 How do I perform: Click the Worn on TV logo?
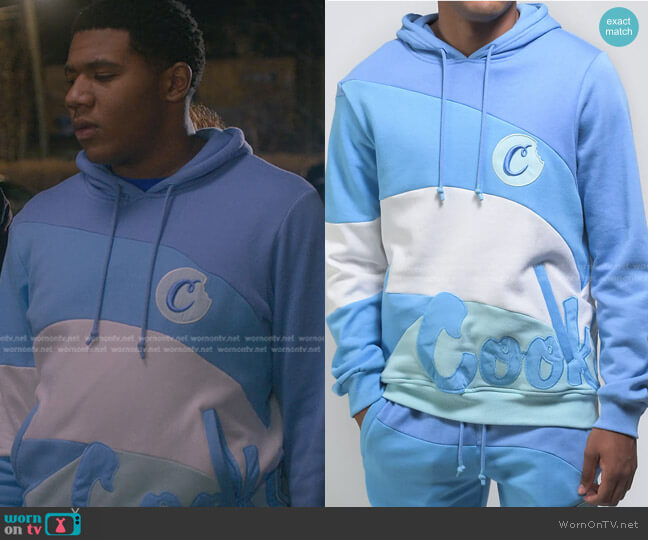click(x=42, y=523)
